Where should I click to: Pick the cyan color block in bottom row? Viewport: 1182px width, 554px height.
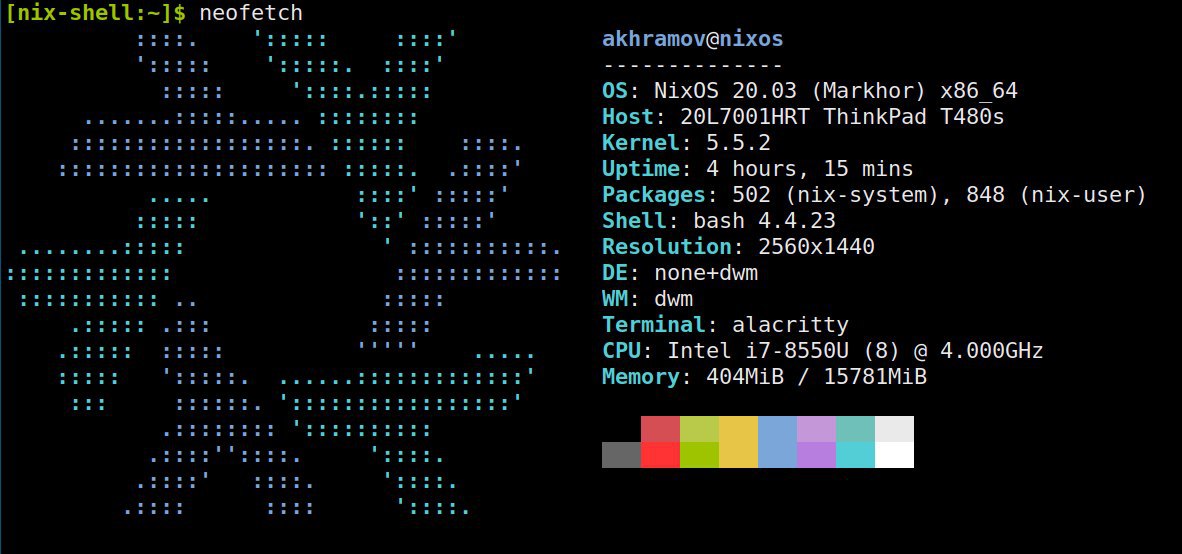coord(856,455)
